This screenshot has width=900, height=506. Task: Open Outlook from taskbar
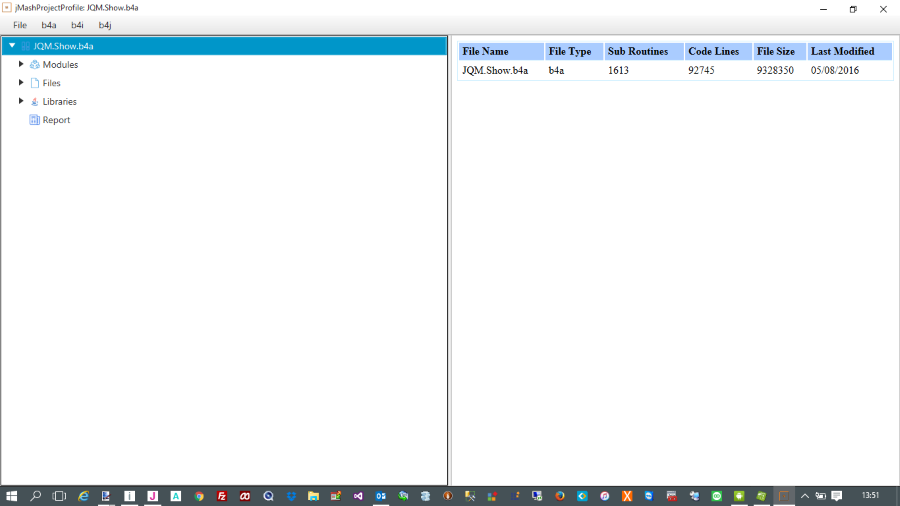pyautogui.click(x=381, y=496)
